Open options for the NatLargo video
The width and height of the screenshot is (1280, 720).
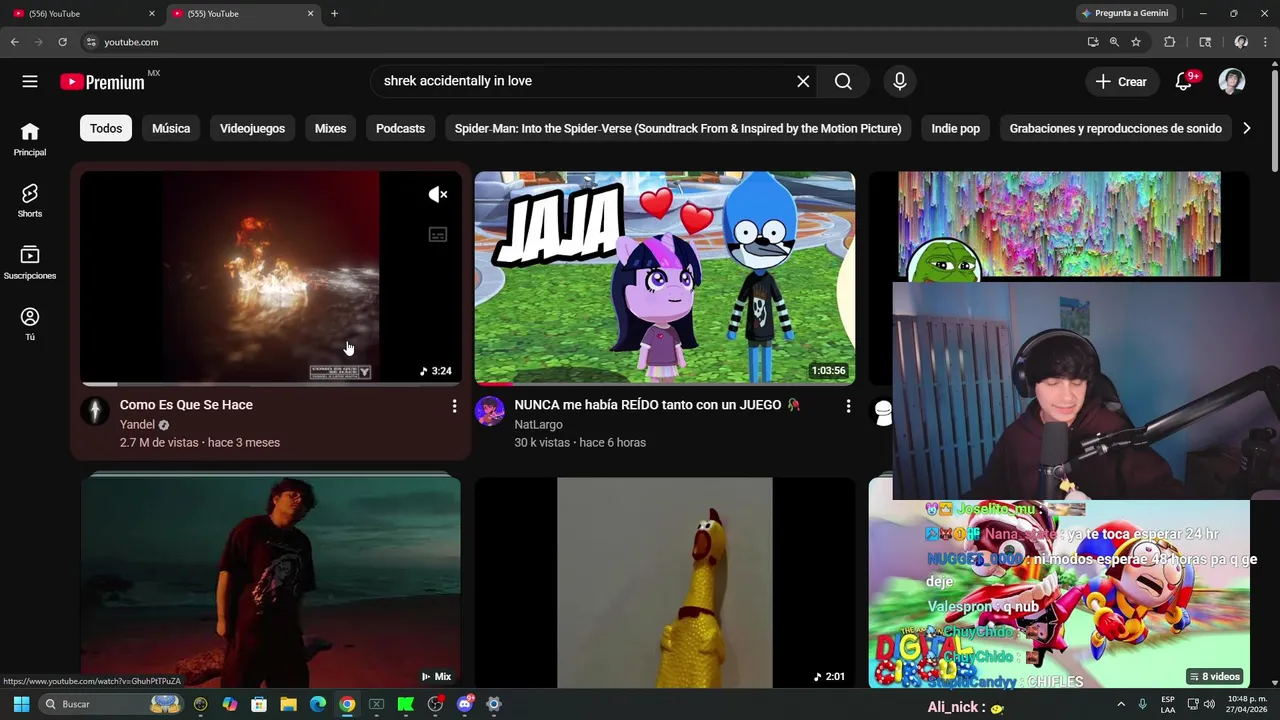(848, 406)
